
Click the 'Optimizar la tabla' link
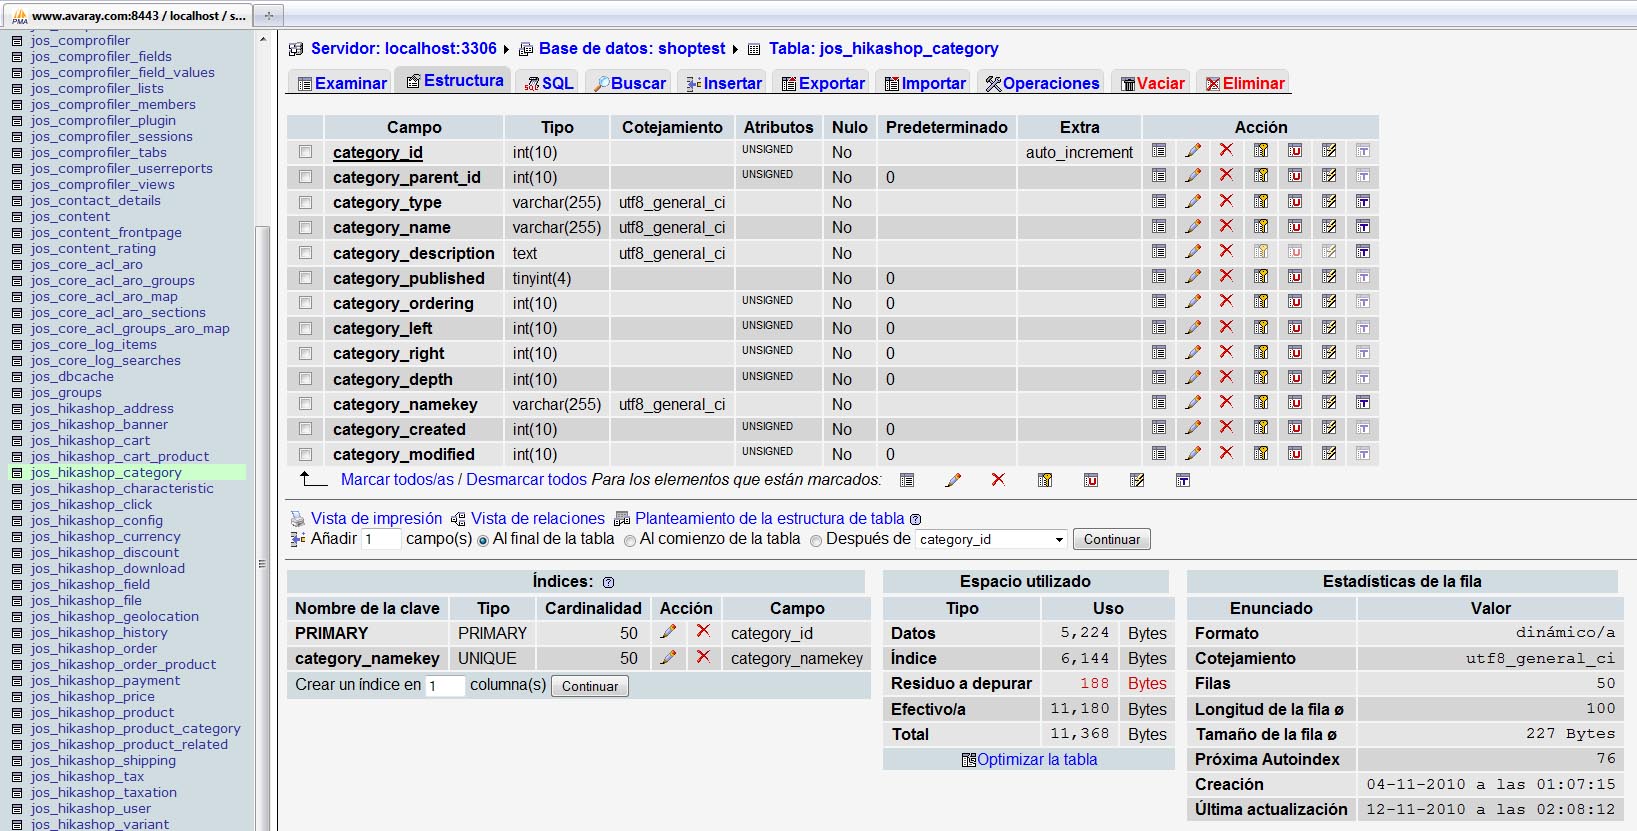coord(1036,760)
